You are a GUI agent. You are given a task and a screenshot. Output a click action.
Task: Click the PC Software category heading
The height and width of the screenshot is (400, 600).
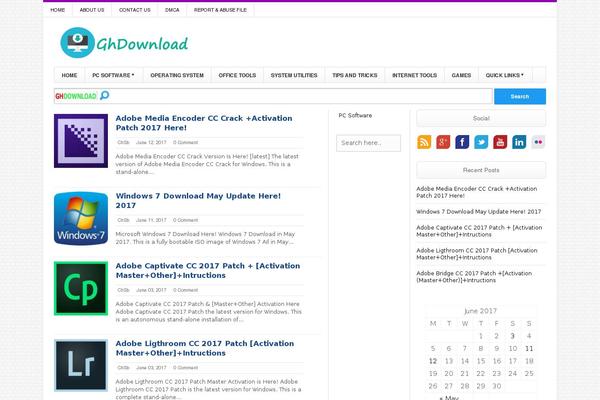(x=355, y=115)
